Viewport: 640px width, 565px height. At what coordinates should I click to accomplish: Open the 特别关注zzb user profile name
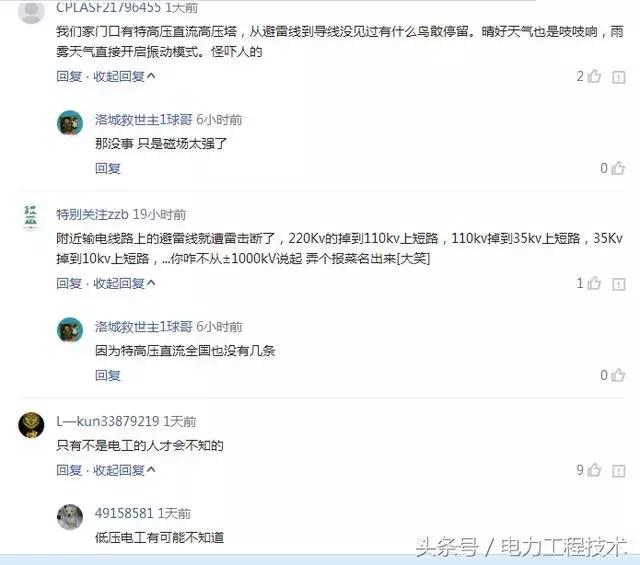pos(92,214)
